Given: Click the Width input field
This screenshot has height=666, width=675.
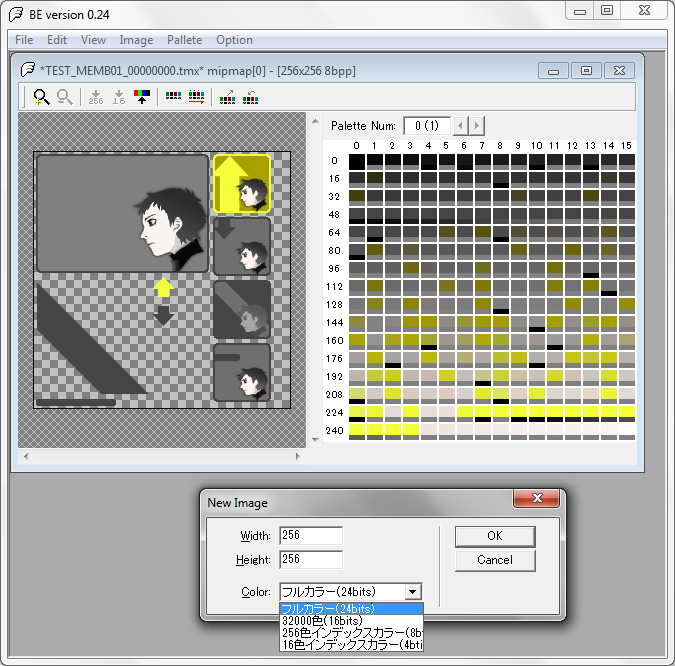Looking at the screenshot, I should [311, 536].
